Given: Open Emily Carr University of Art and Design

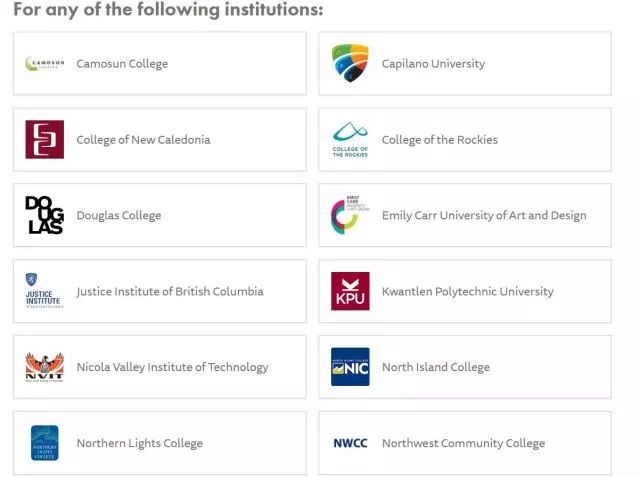Looking at the screenshot, I should coord(484,215).
